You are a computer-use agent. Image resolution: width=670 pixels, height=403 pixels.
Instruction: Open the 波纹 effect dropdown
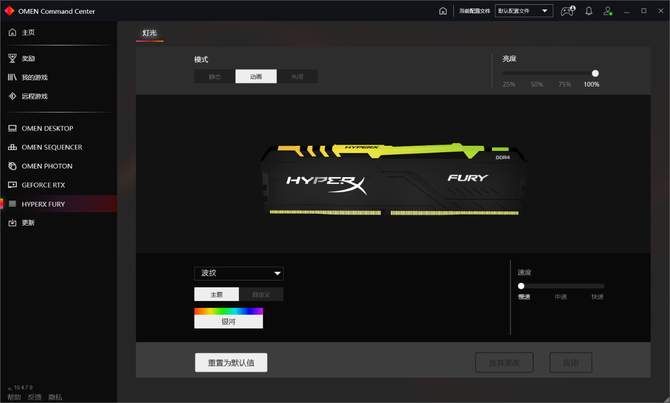point(238,273)
